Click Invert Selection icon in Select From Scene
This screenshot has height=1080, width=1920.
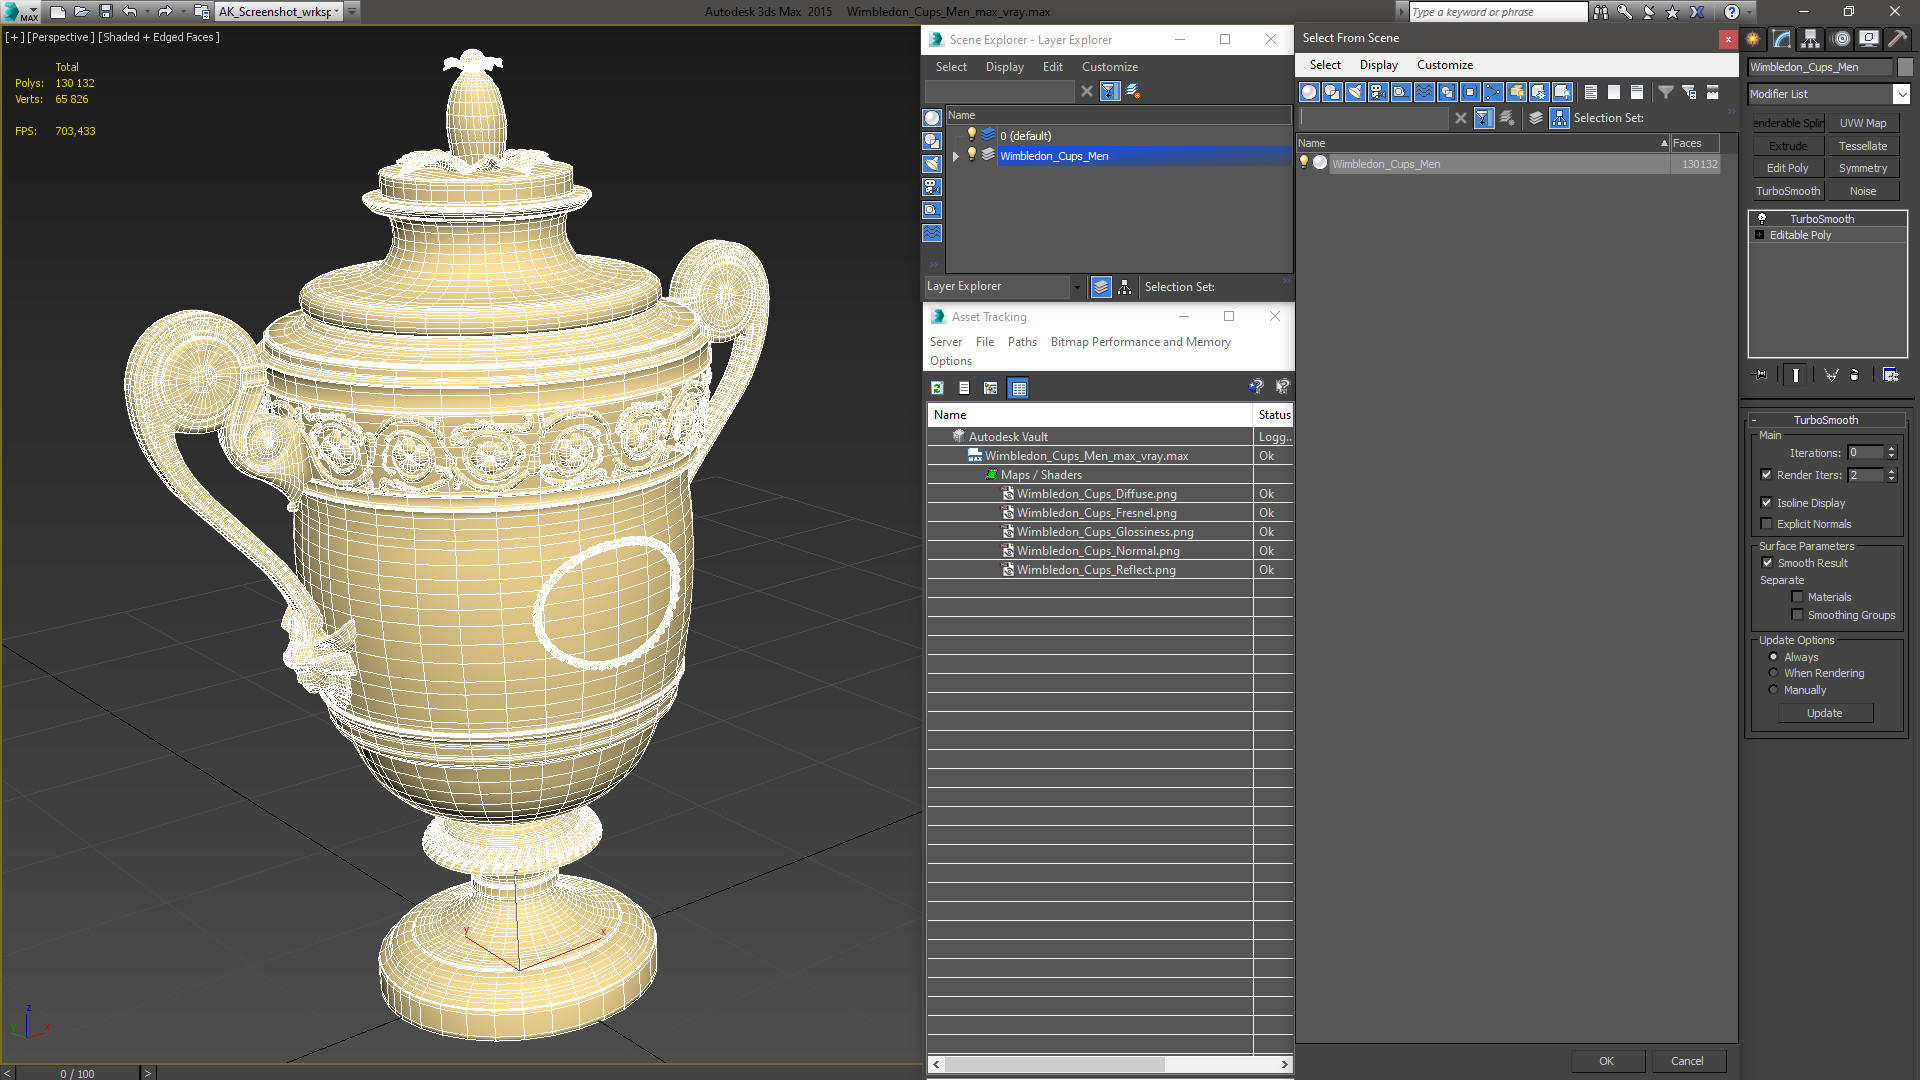[1637, 92]
